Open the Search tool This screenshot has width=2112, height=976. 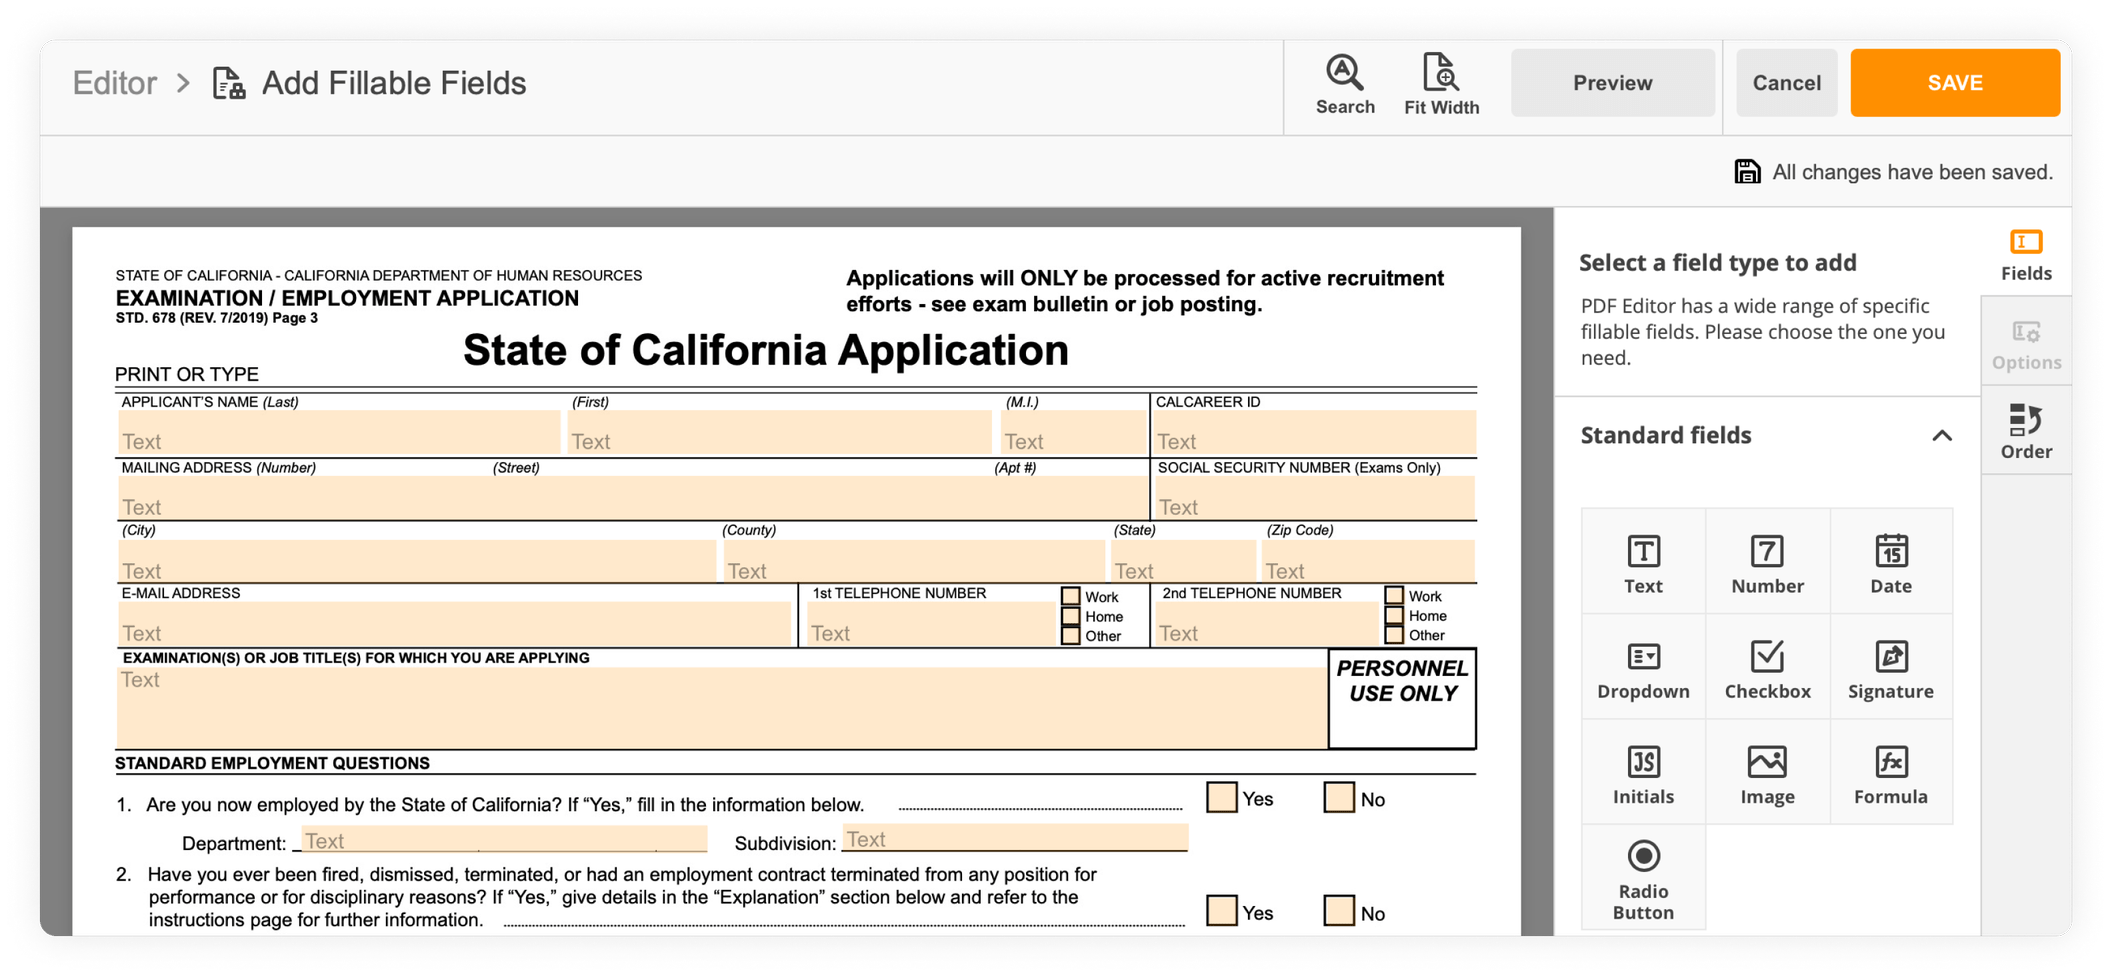pyautogui.click(x=1344, y=85)
